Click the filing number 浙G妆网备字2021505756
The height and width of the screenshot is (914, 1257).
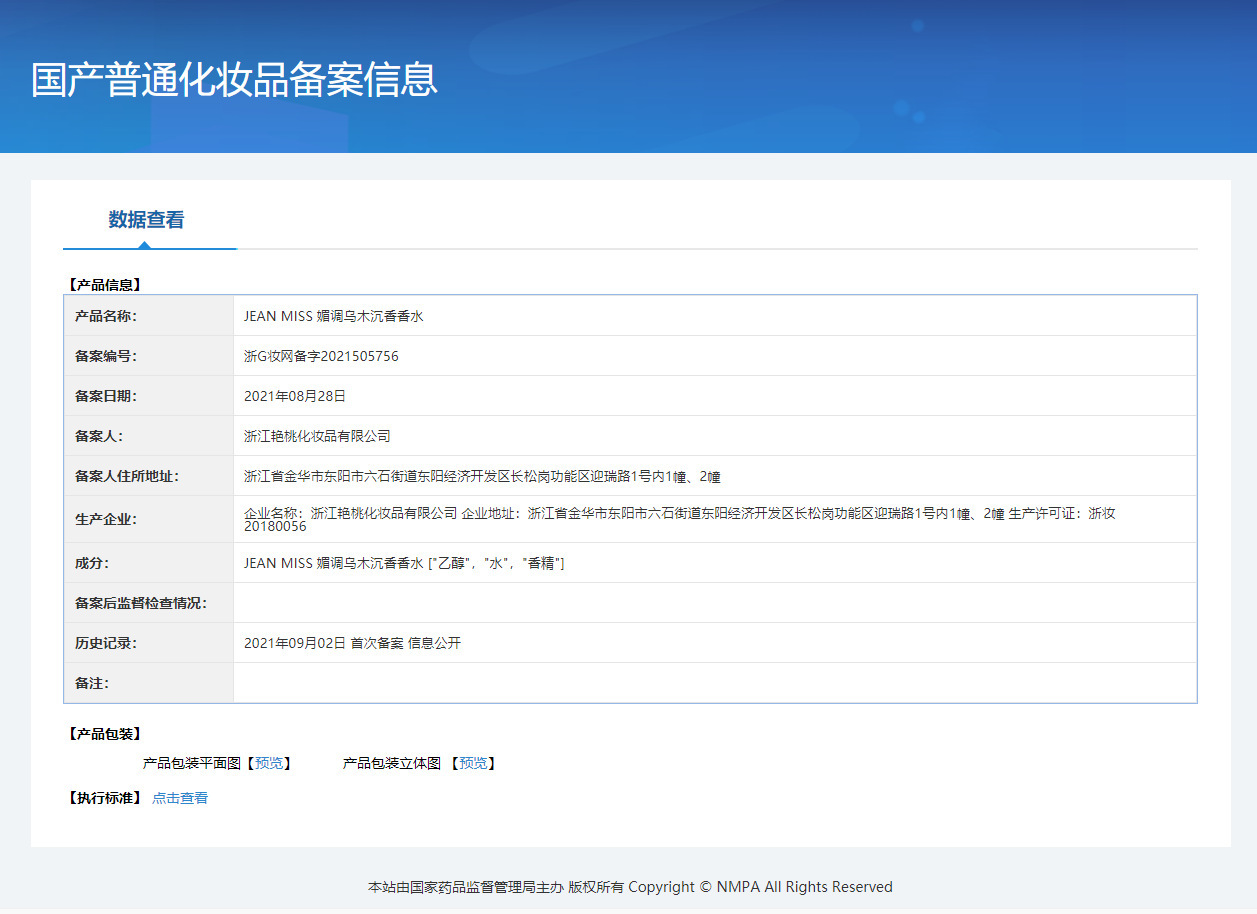[321, 356]
